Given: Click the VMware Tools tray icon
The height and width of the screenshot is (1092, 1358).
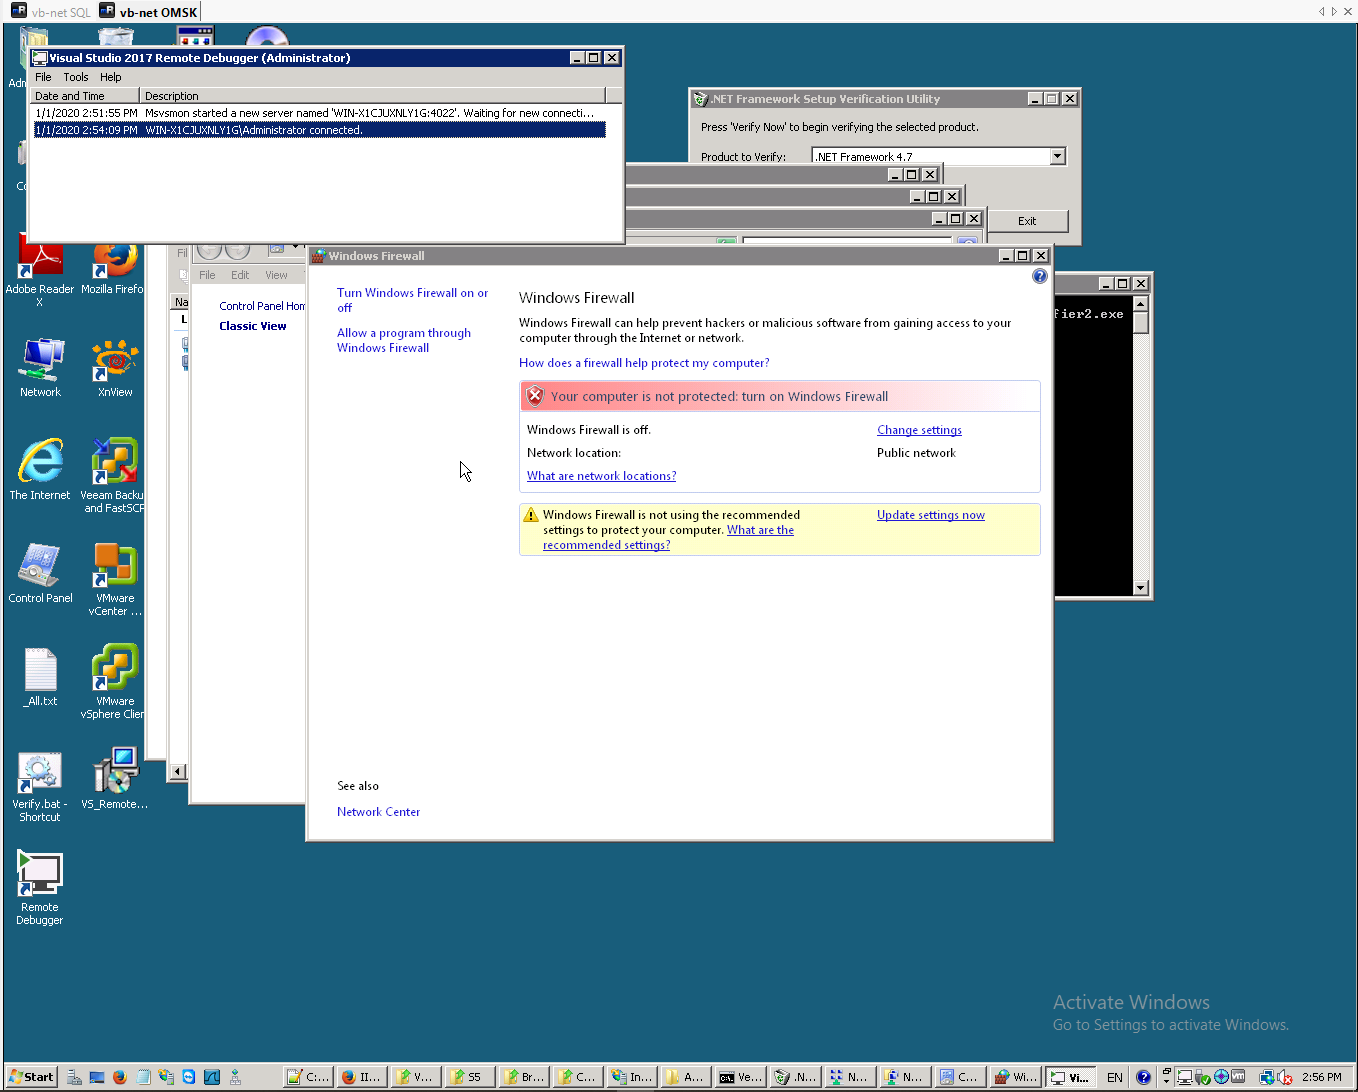Looking at the screenshot, I should point(1238,1077).
